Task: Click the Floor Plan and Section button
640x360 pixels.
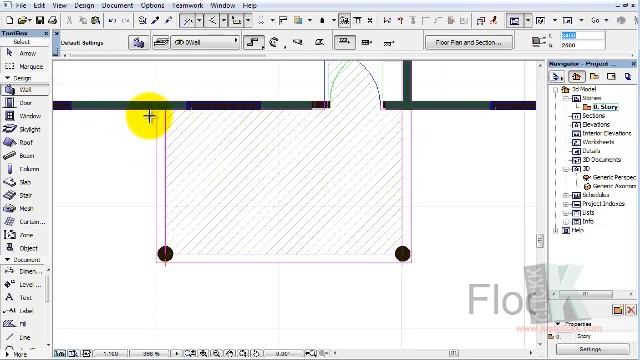Action: click(x=469, y=42)
